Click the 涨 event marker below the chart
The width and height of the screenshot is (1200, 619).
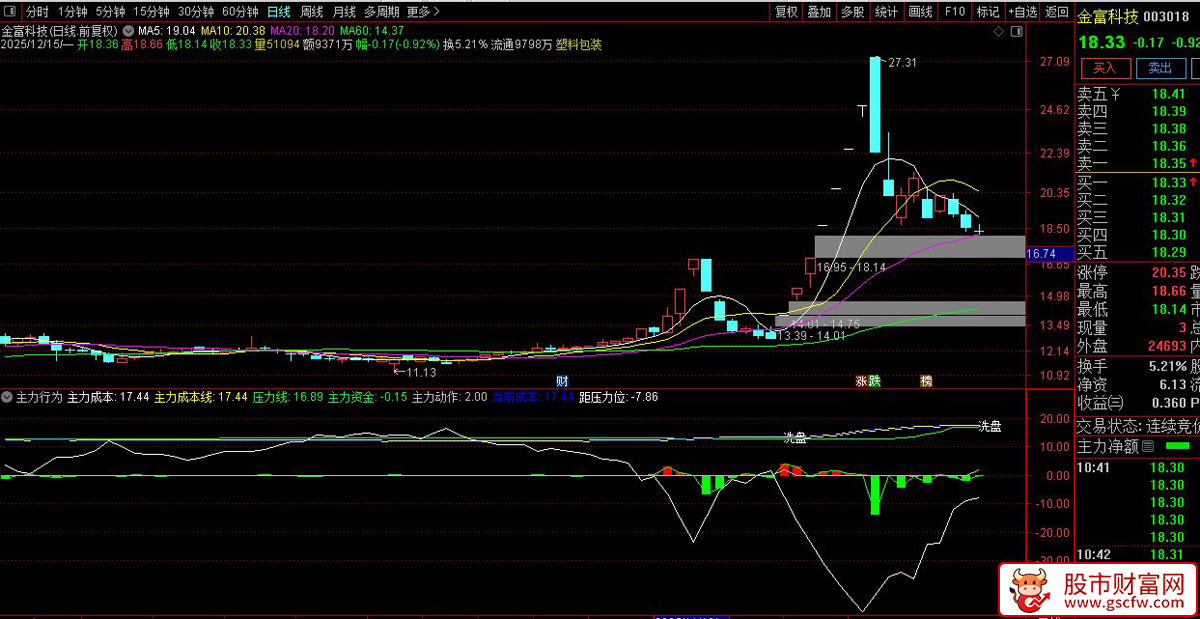[860, 381]
